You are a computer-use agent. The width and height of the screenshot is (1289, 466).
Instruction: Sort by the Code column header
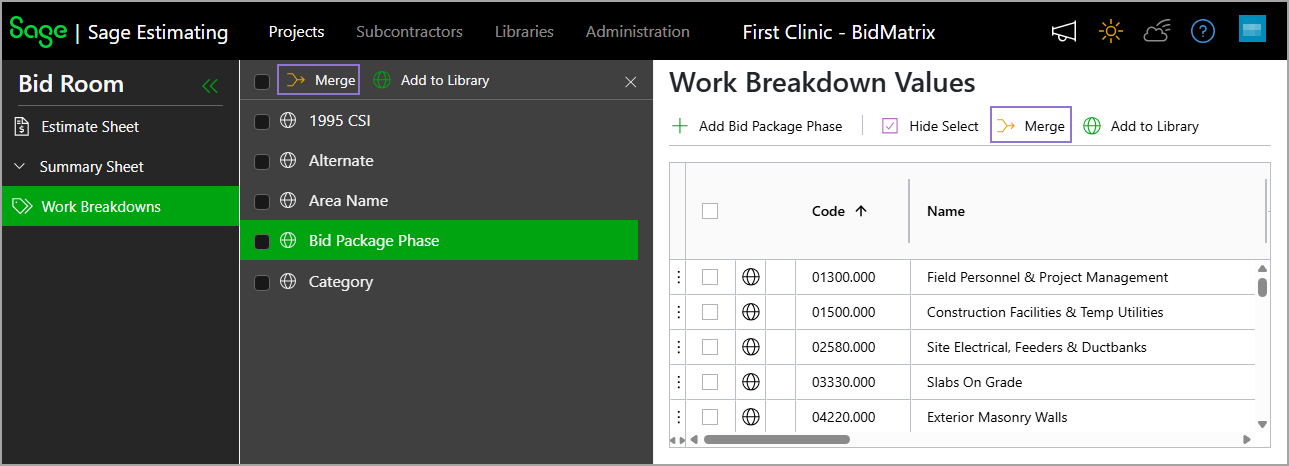(839, 211)
